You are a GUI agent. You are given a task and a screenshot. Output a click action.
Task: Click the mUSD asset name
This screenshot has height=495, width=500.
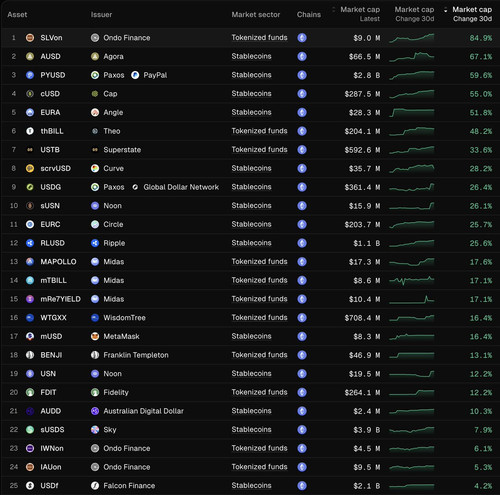coord(51,336)
